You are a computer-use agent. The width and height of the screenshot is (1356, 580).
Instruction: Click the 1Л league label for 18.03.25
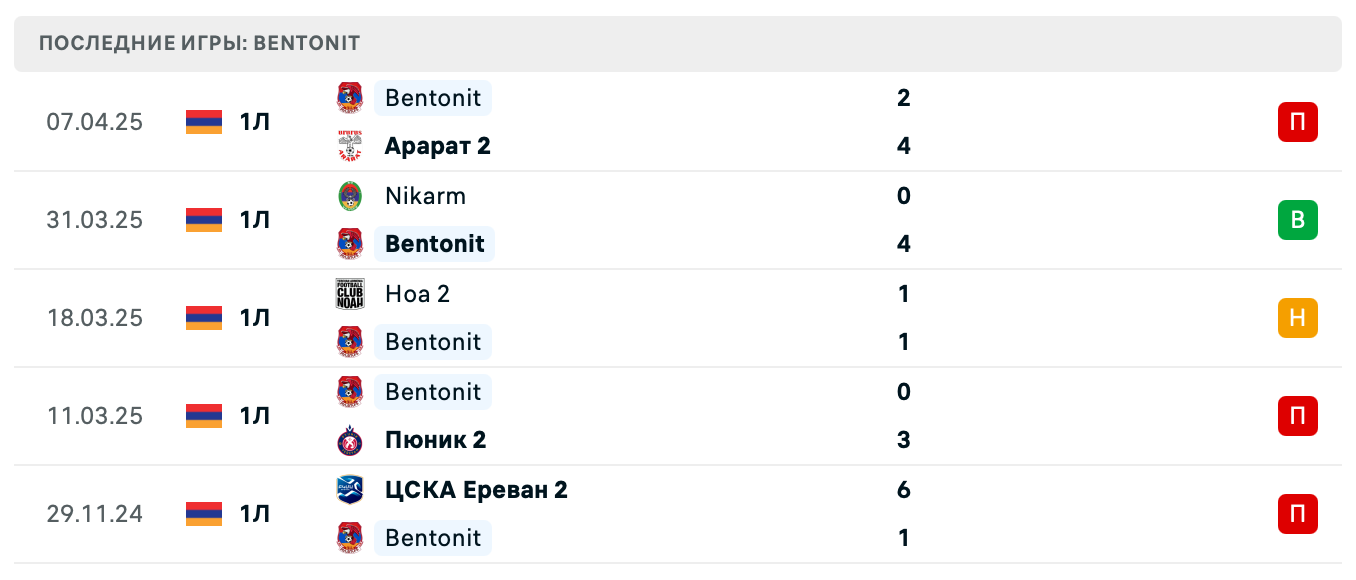[x=253, y=318]
